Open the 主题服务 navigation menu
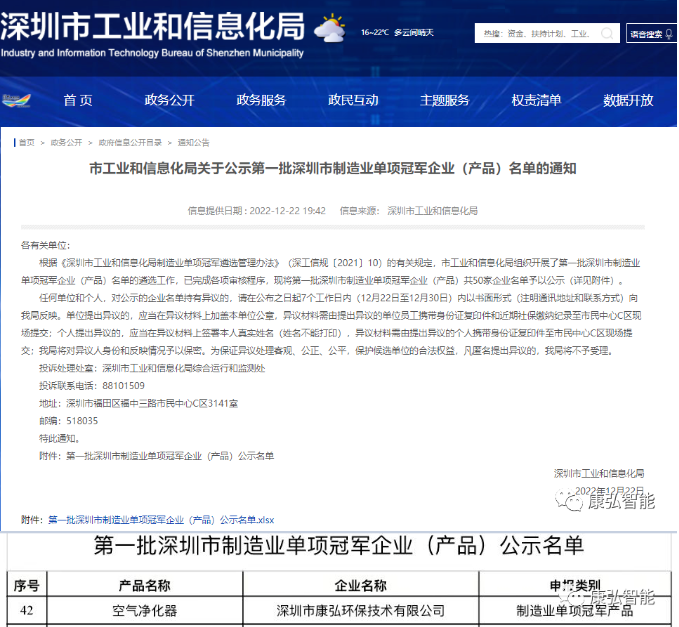The height and width of the screenshot is (627, 679). click(445, 100)
